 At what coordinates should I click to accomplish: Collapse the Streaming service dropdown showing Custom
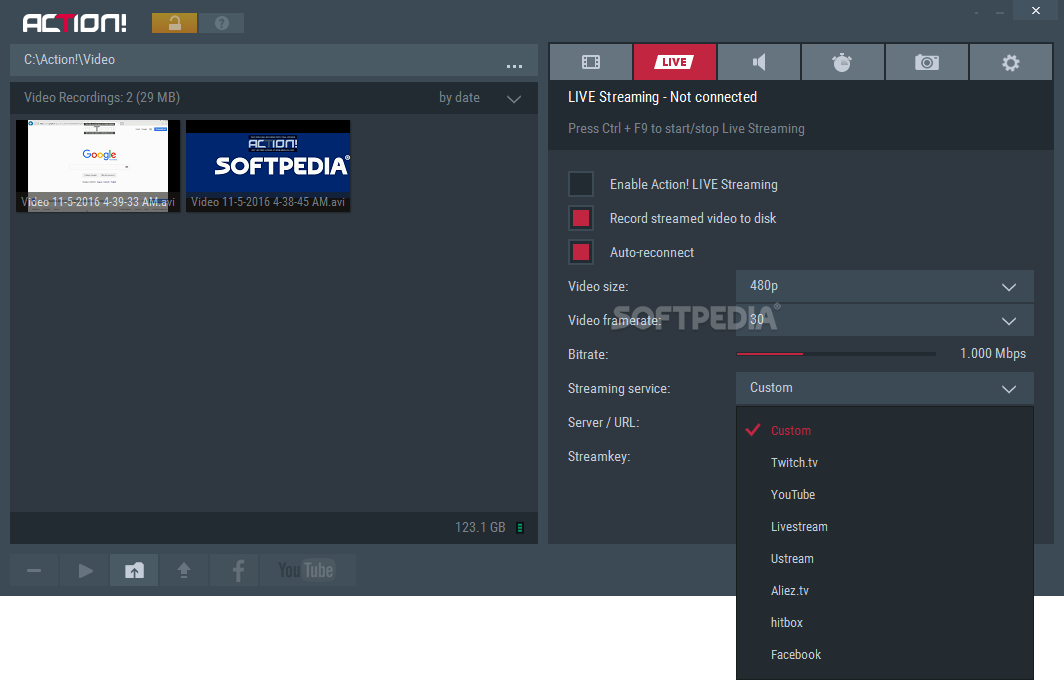tap(884, 388)
